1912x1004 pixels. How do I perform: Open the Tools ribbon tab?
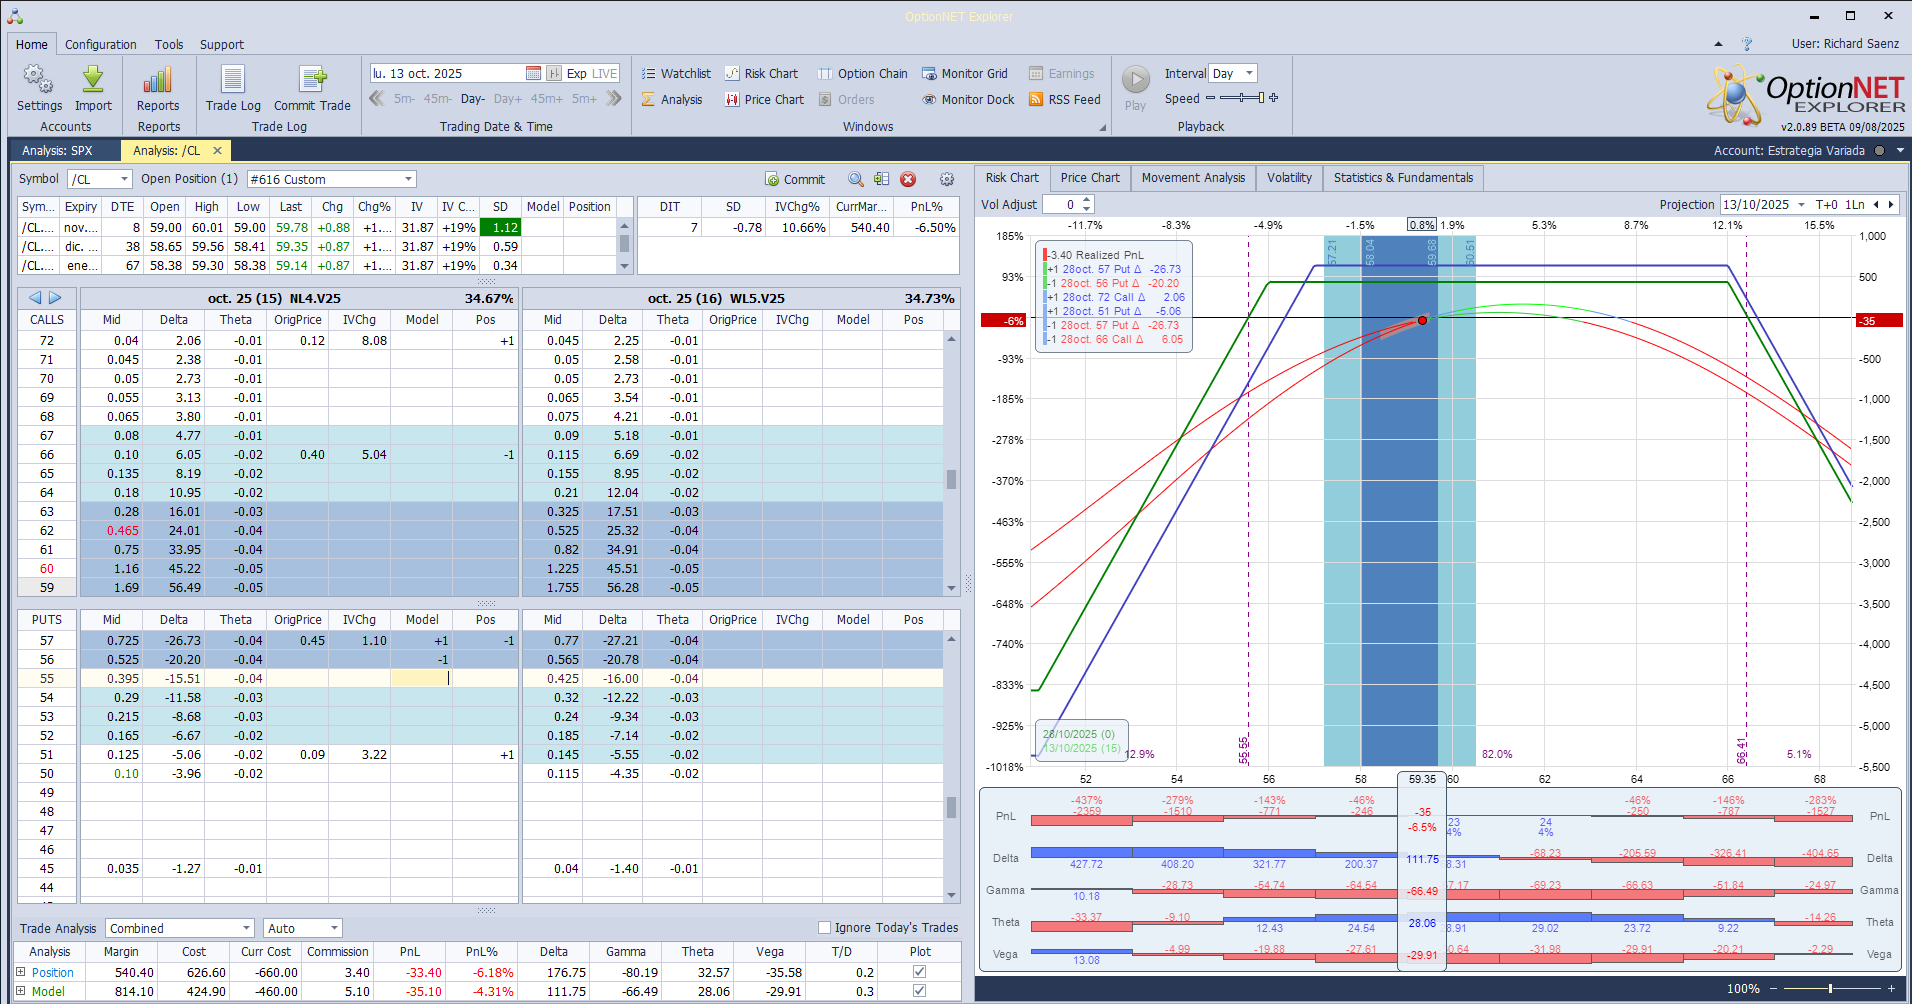[x=169, y=44]
